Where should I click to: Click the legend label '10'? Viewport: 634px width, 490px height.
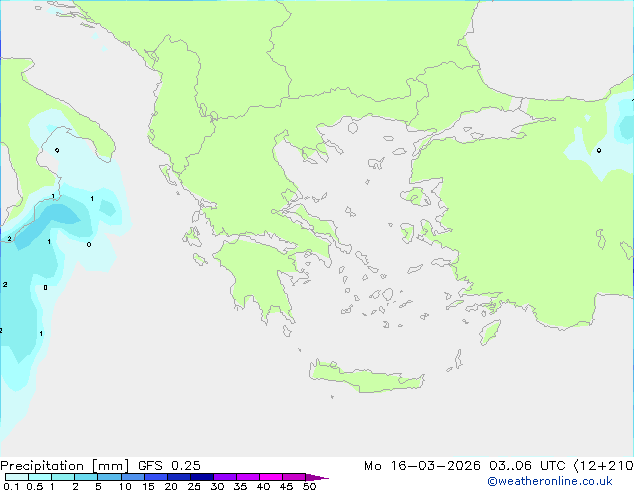point(125,486)
